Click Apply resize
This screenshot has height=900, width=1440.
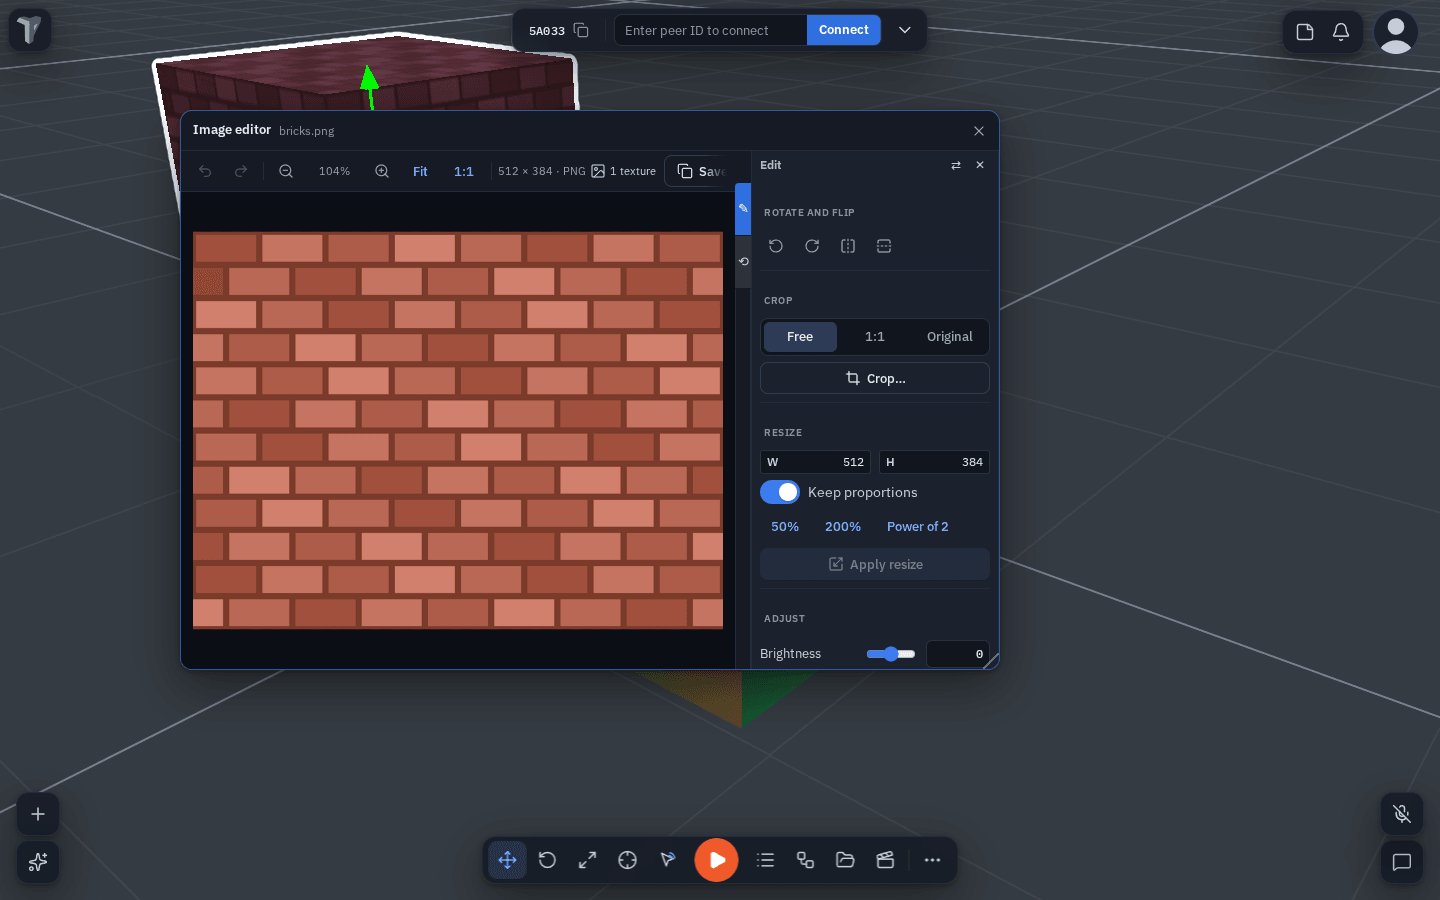coord(875,564)
